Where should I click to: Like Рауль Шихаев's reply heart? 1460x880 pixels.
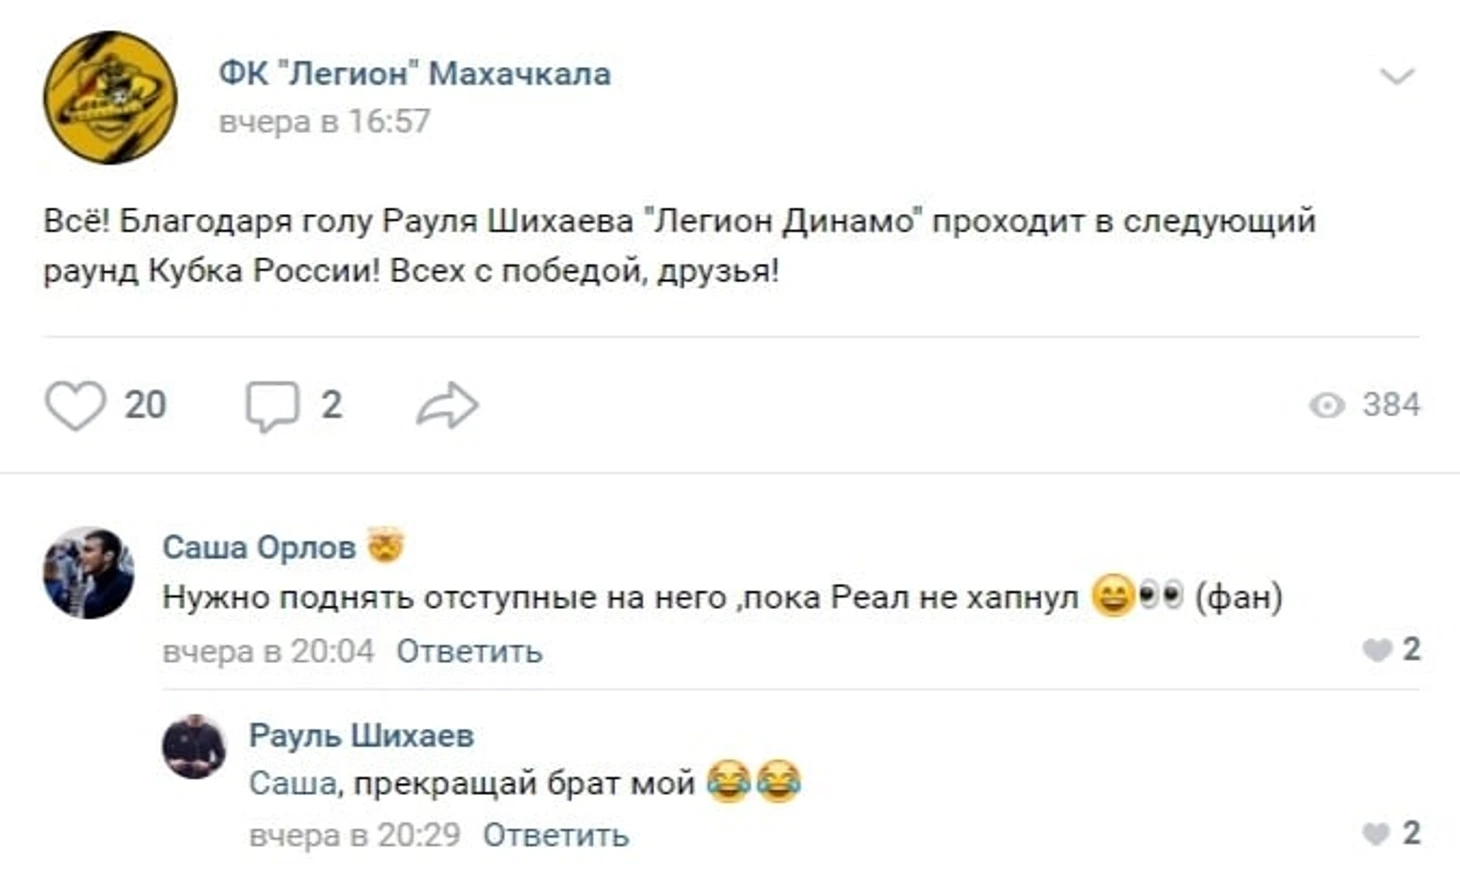[x=1377, y=833]
